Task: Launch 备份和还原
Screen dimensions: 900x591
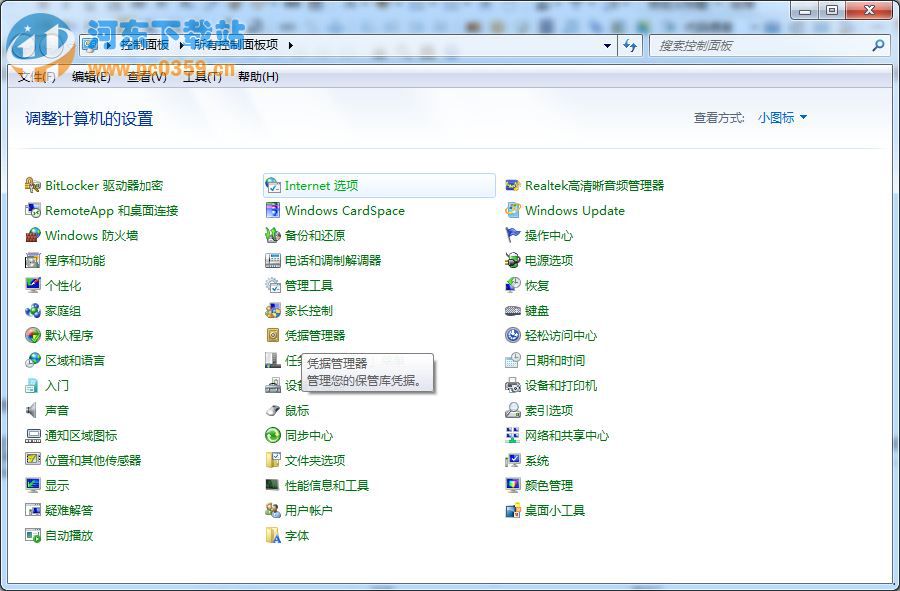Action: (310, 236)
